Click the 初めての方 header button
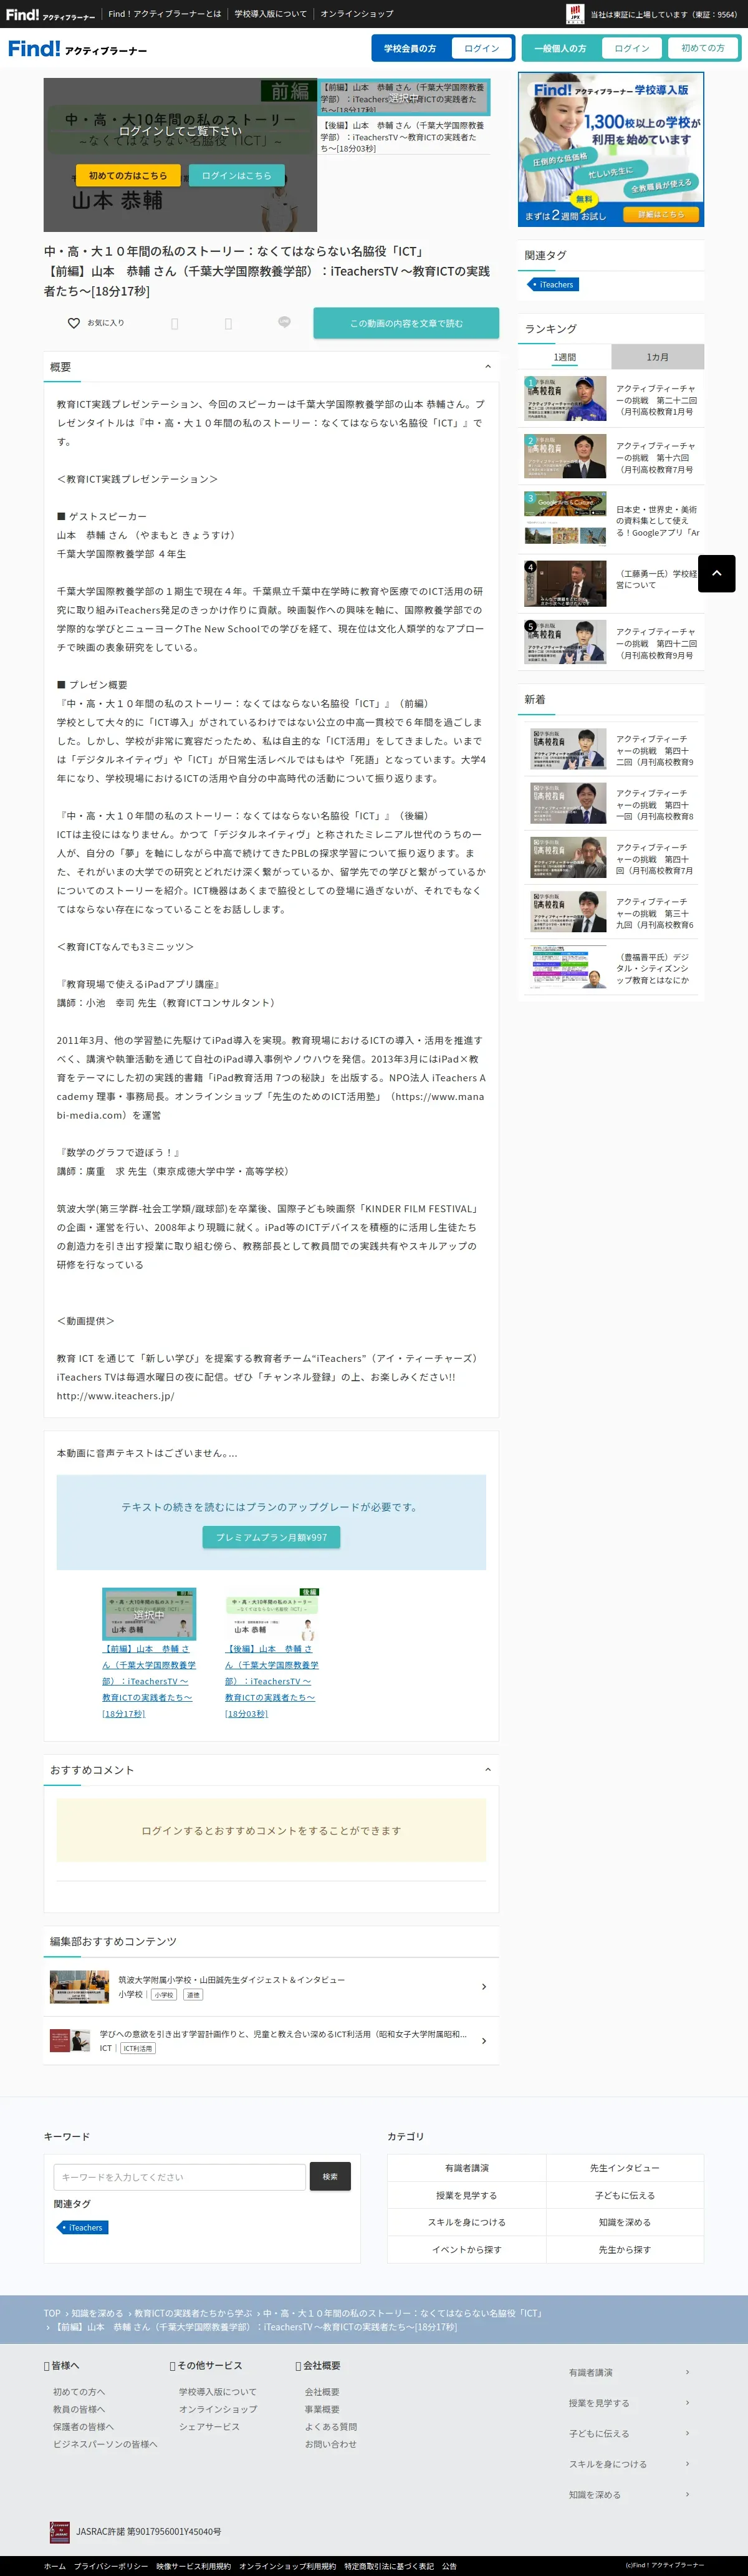The height and width of the screenshot is (2576, 748). [x=702, y=48]
